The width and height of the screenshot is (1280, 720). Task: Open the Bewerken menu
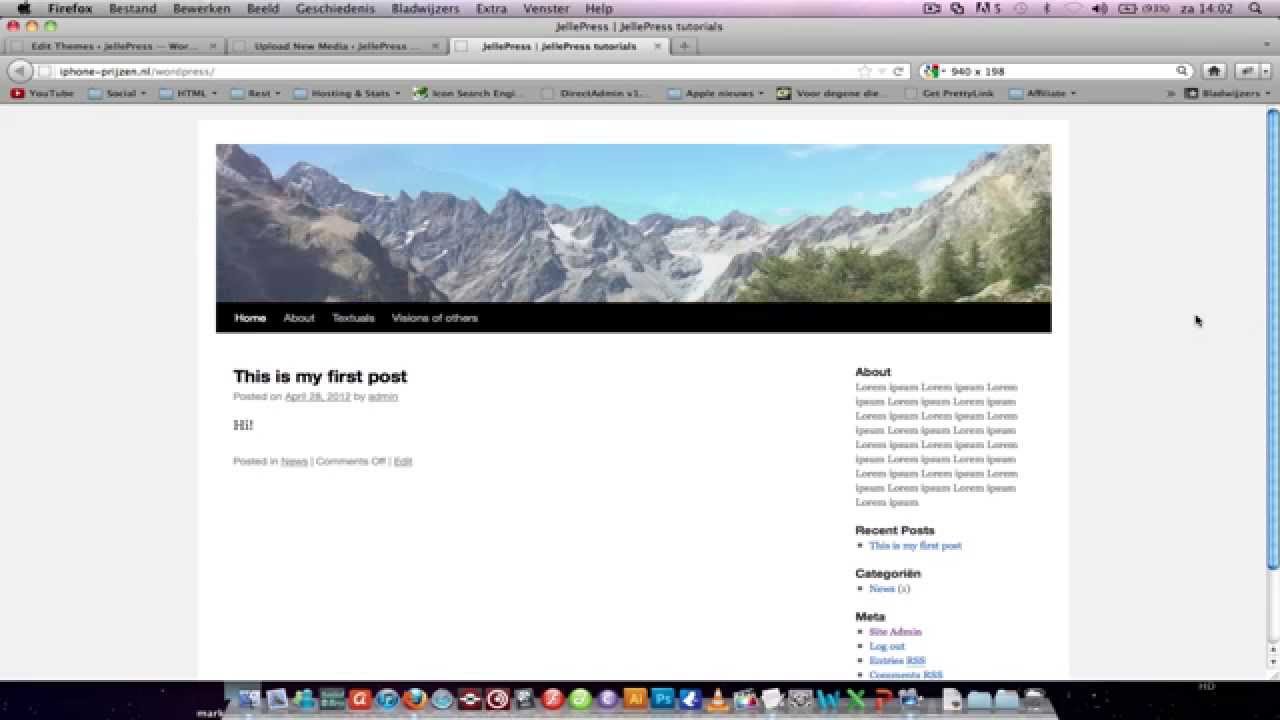(x=201, y=8)
